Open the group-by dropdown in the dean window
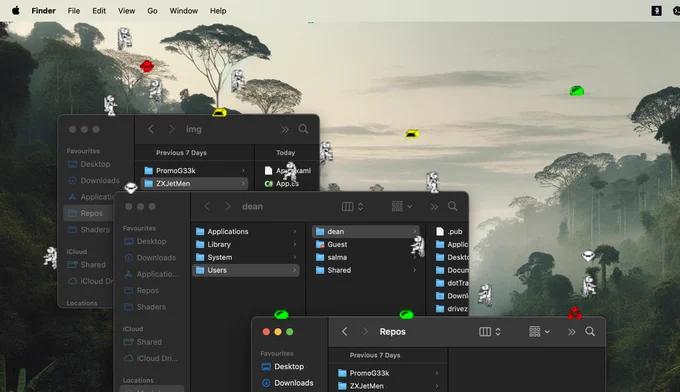680x392 pixels. (x=402, y=206)
